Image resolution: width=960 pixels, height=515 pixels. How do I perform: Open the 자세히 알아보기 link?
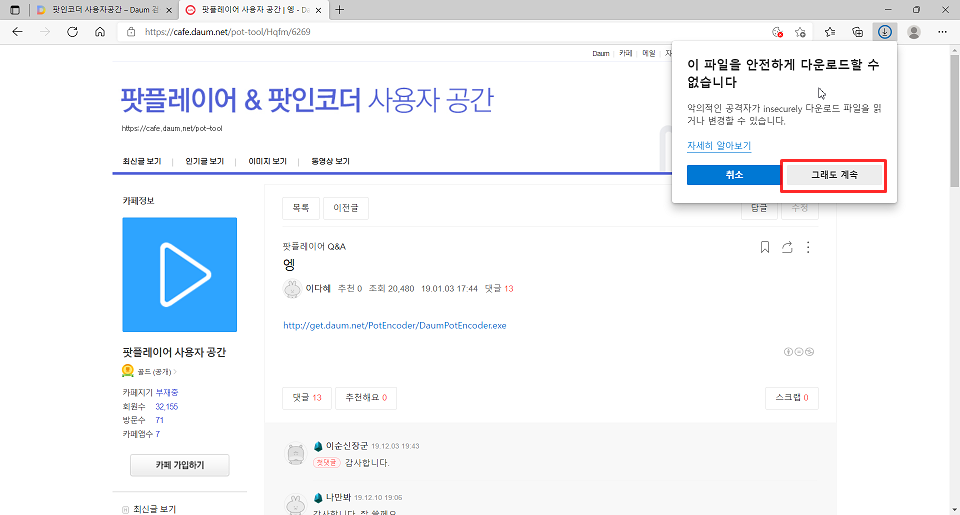click(x=719, y=145)
